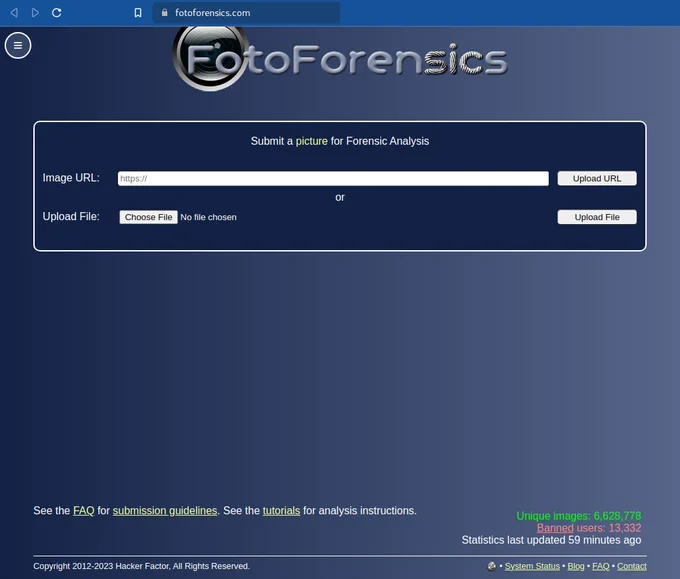Click the Upload URL button

597,178
